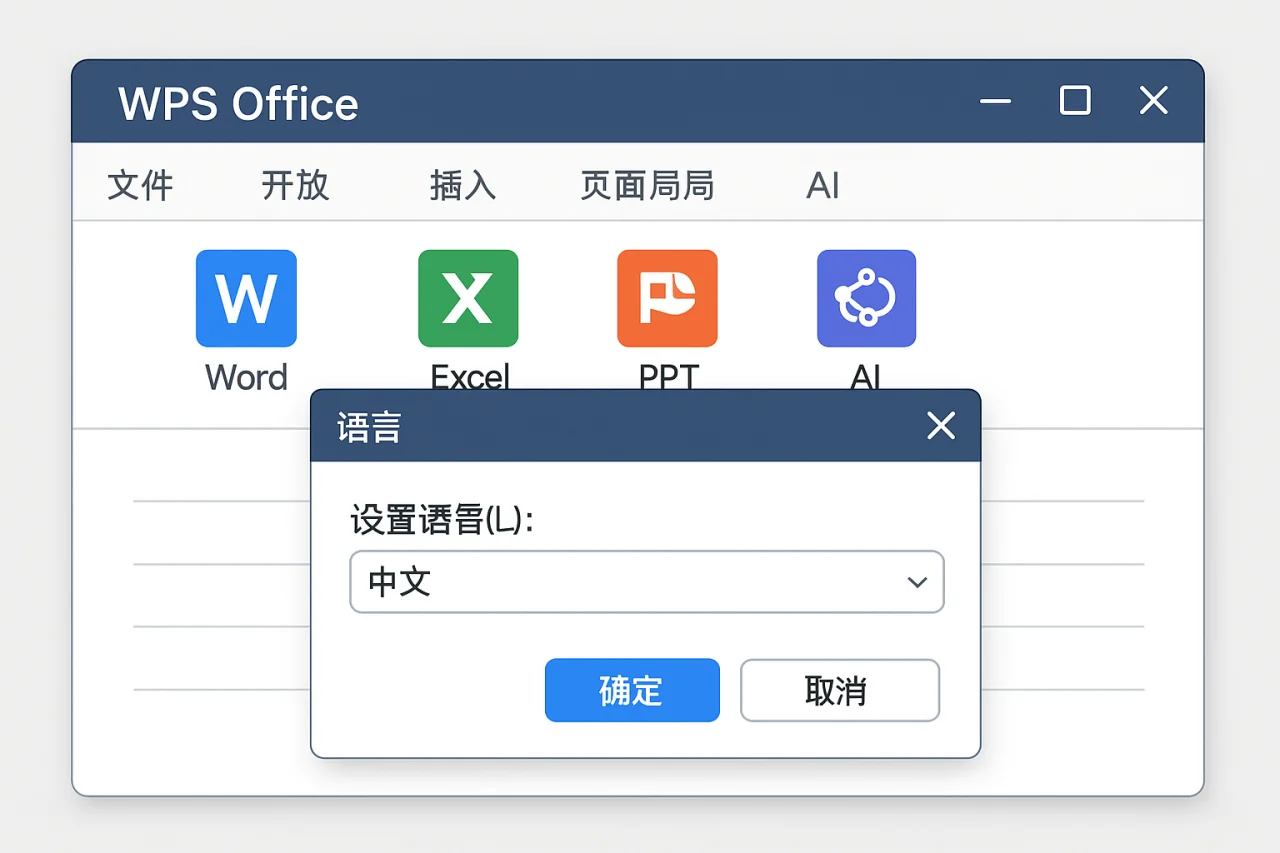Open the AI menu in the menu bar
Image resolution: width=1280 pixels, height=853 pixels.
click(822, 185)
